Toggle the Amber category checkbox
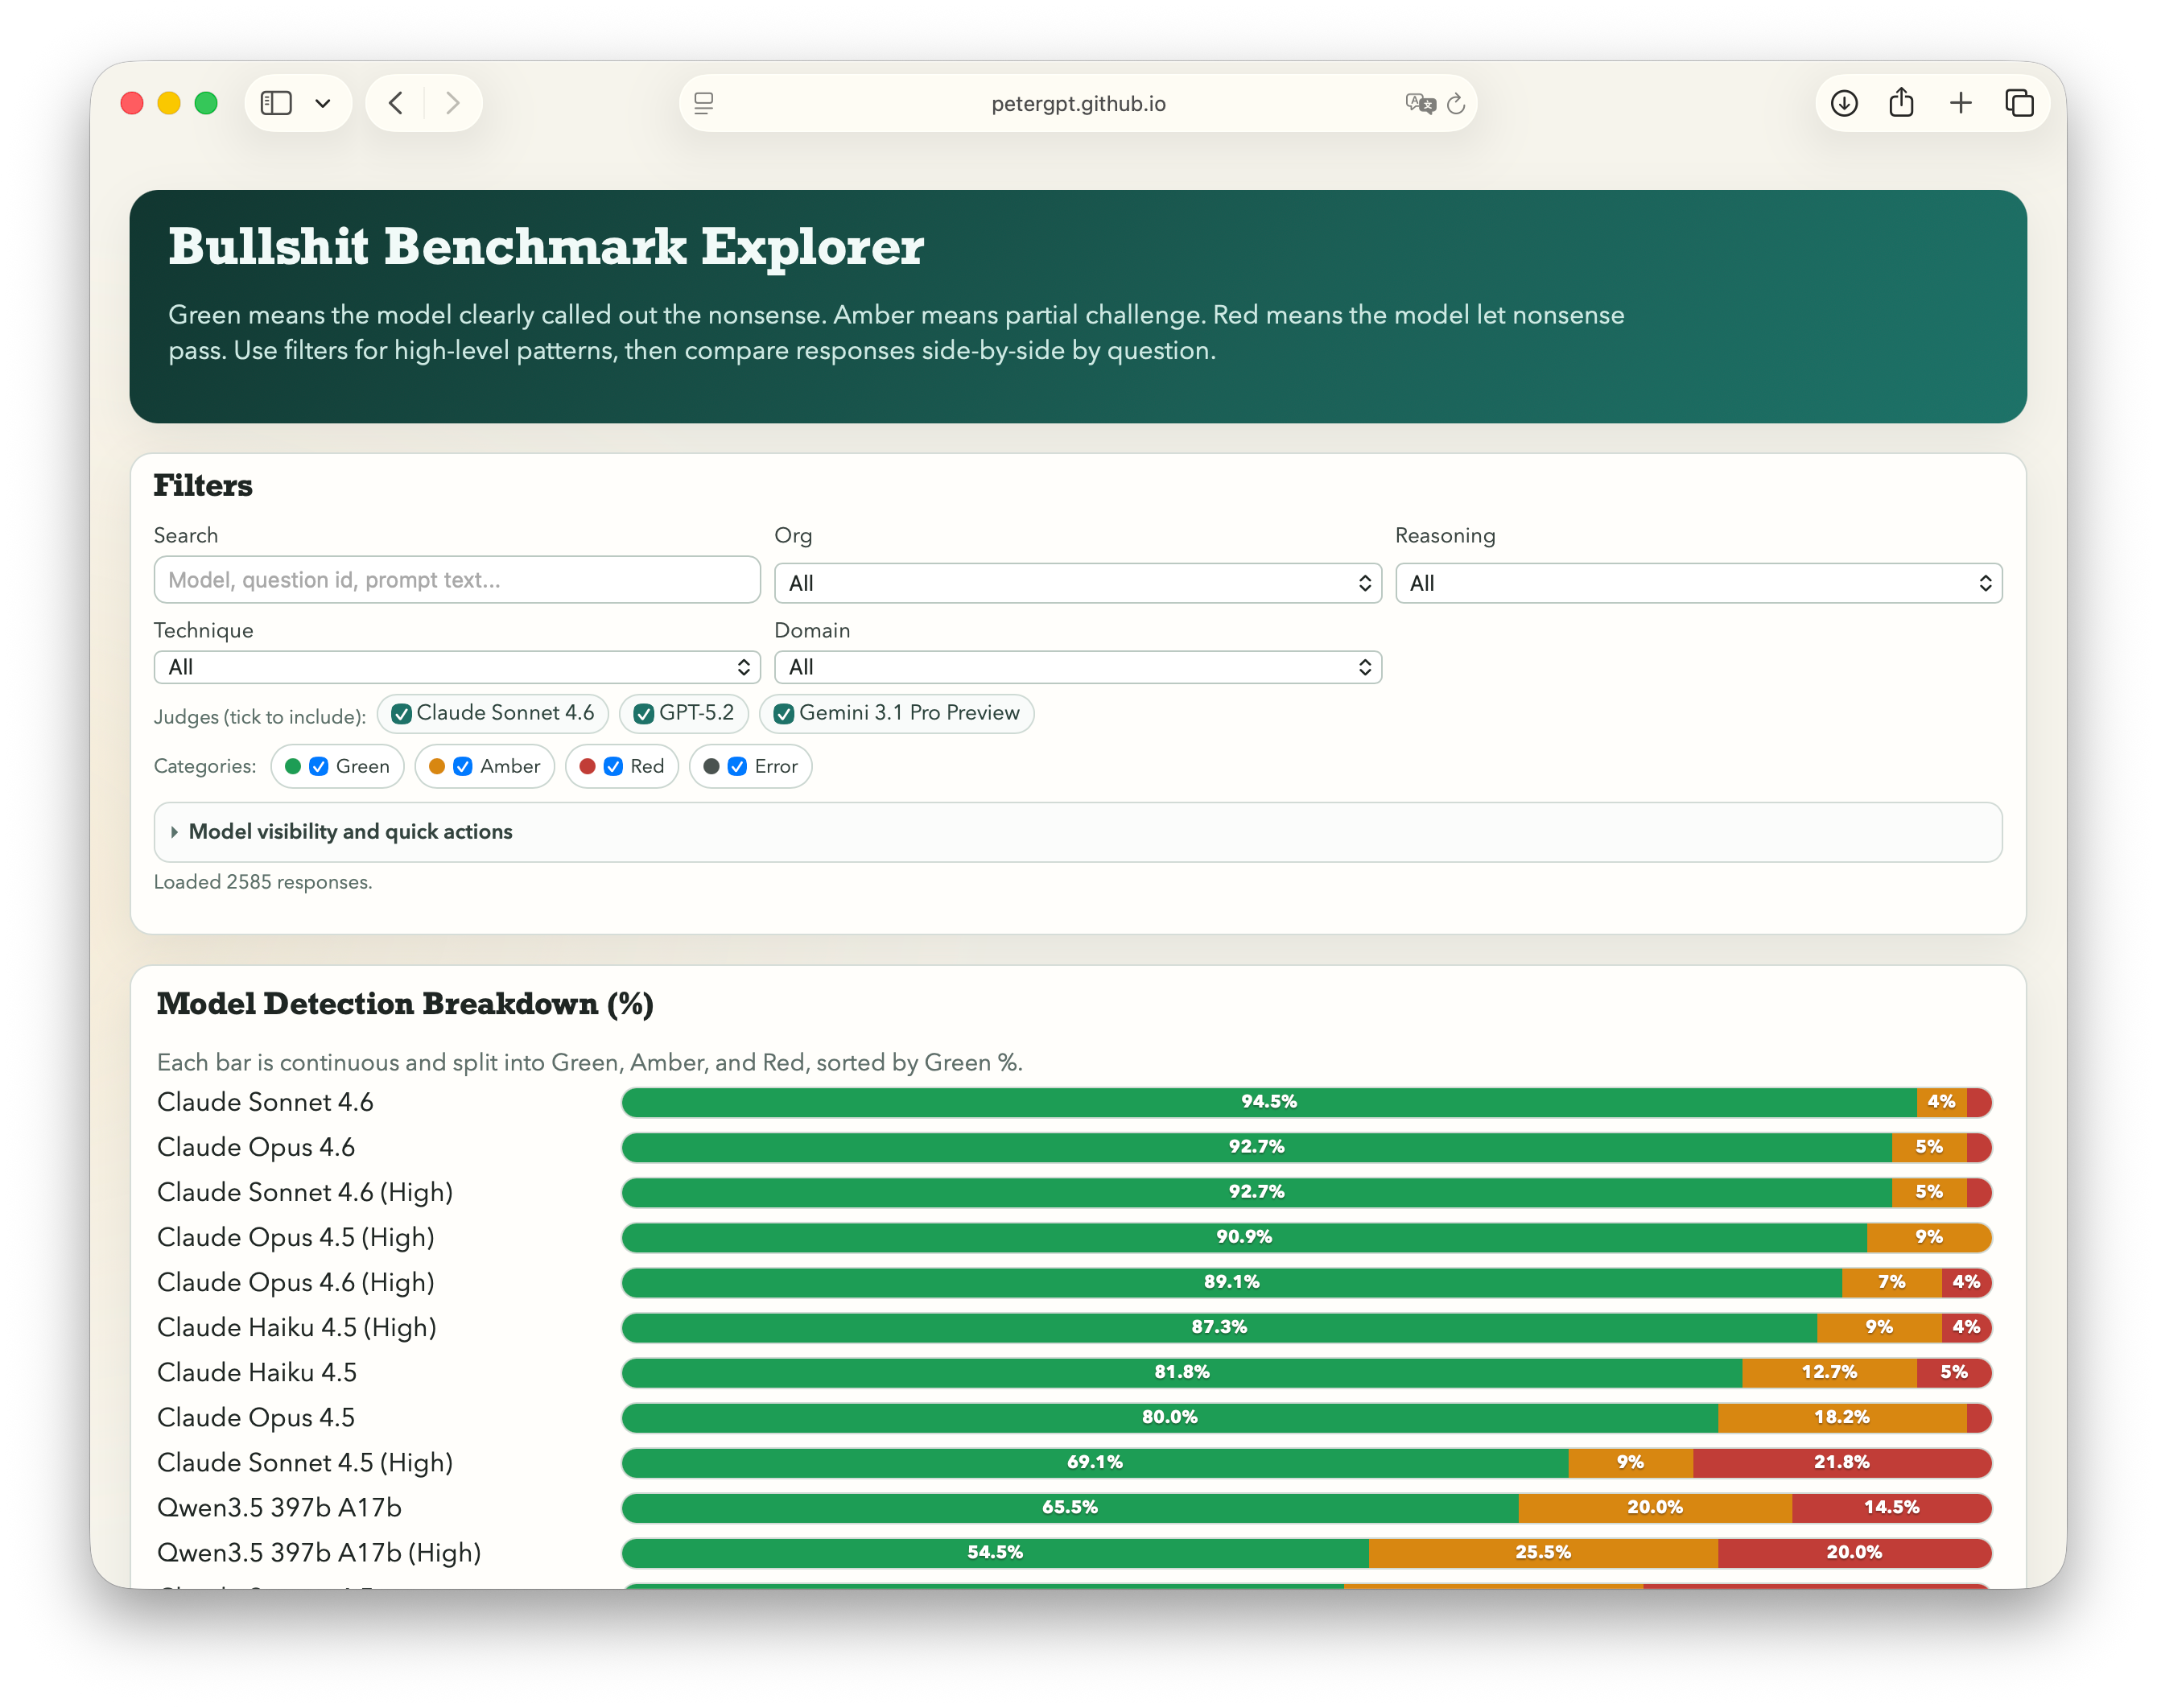This screenshot has width=2157, height=1708. point(463,767)
